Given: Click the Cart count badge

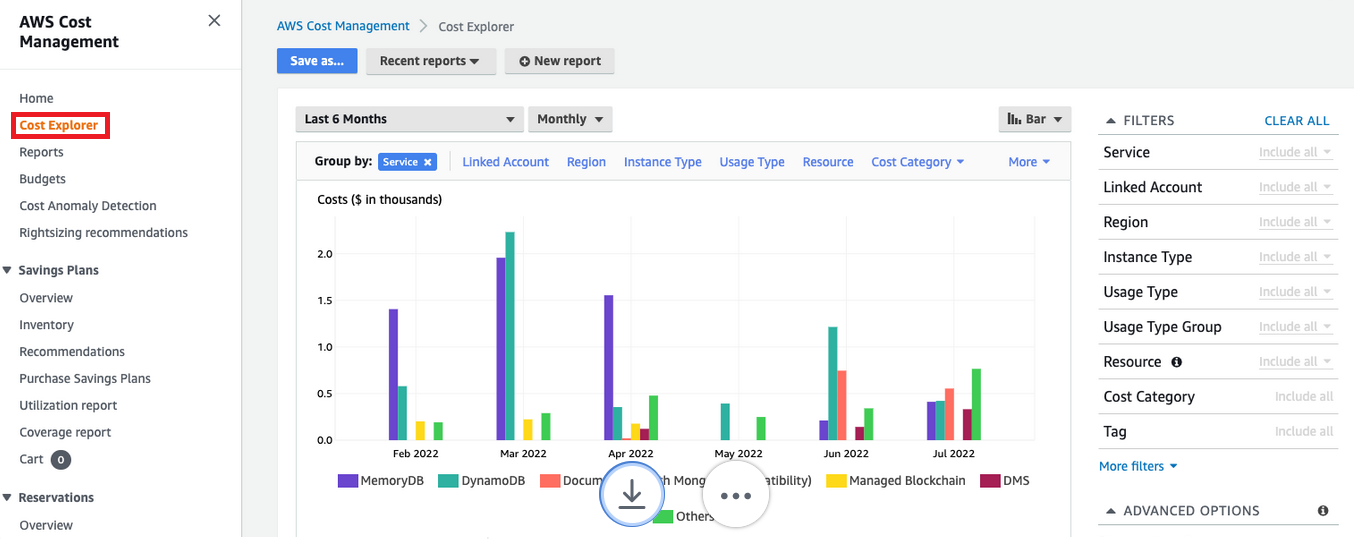Looking at the screenshot, I should tap(61, 460).
